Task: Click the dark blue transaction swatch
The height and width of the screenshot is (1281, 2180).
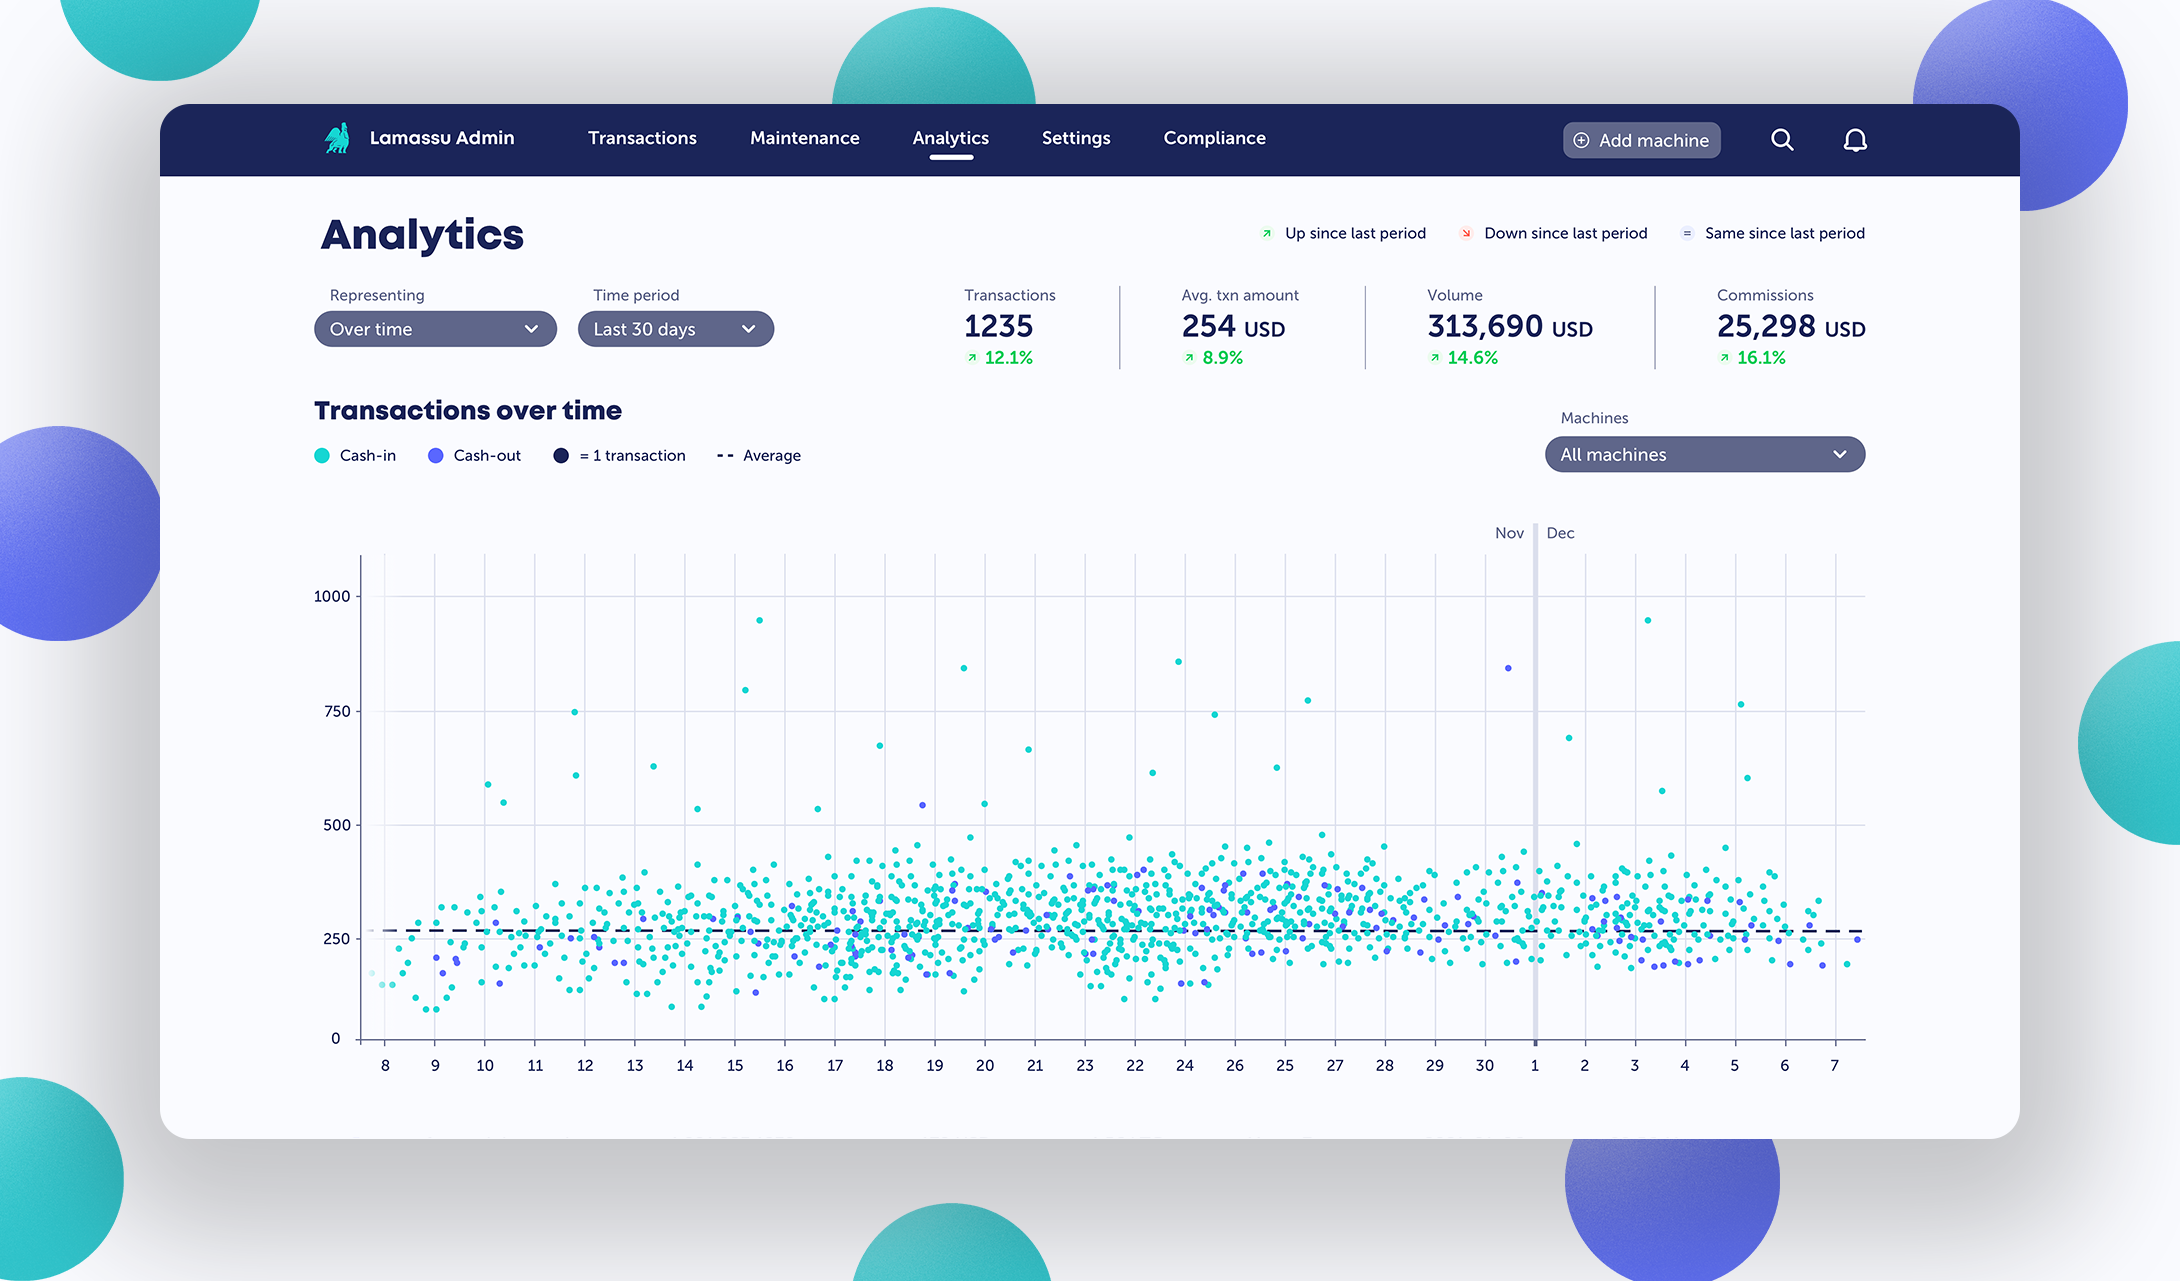Action: [561, 456]
